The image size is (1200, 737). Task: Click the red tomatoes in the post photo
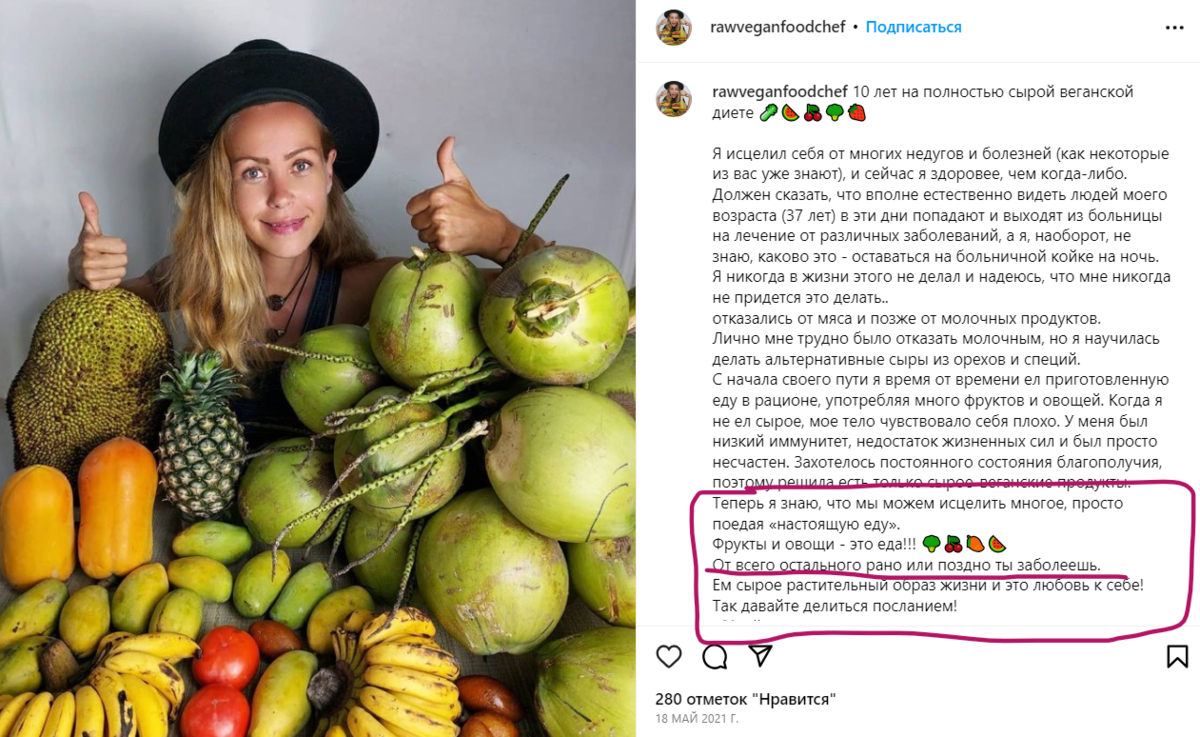(x=220, y=680)
